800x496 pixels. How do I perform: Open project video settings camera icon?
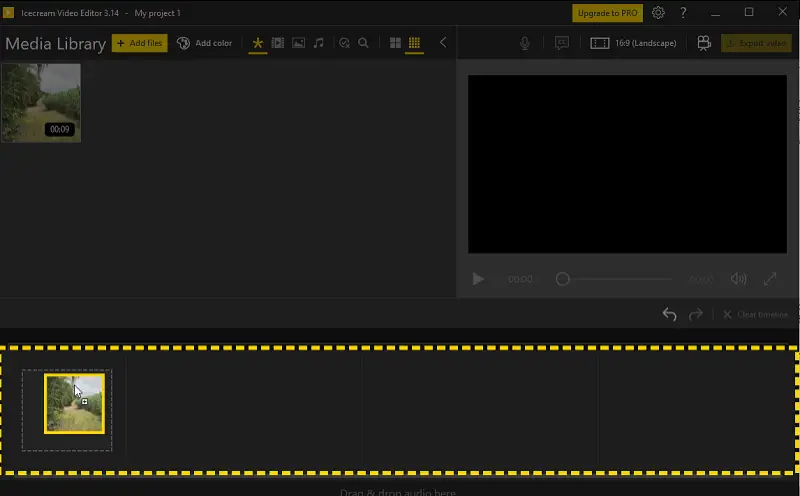coord(704,43)
